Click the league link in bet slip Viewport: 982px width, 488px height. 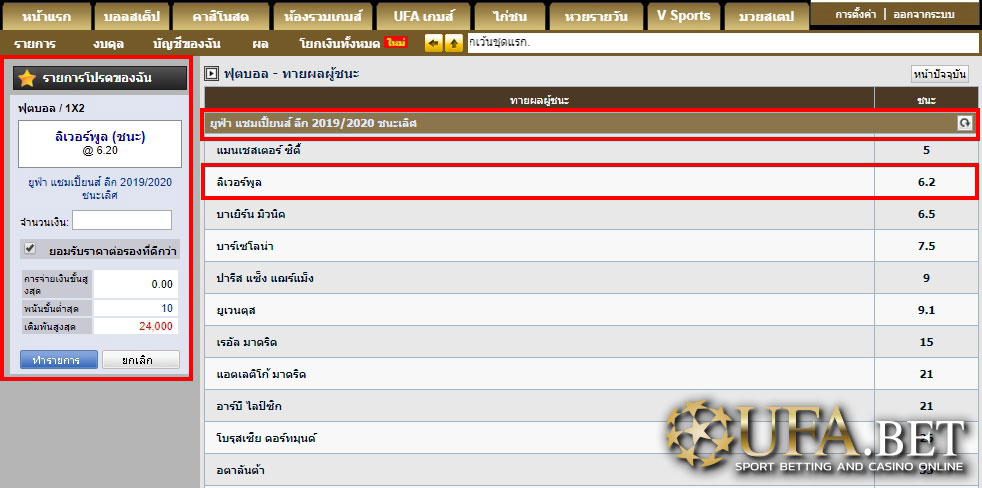tap(100, 189)
